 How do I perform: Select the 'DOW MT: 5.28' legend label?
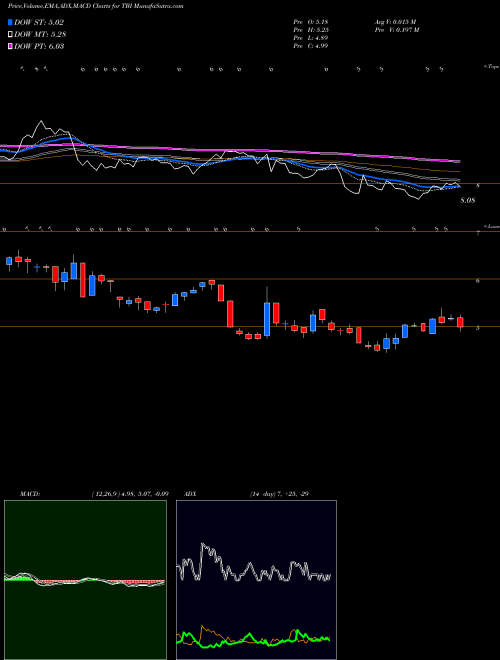(40, 35)
